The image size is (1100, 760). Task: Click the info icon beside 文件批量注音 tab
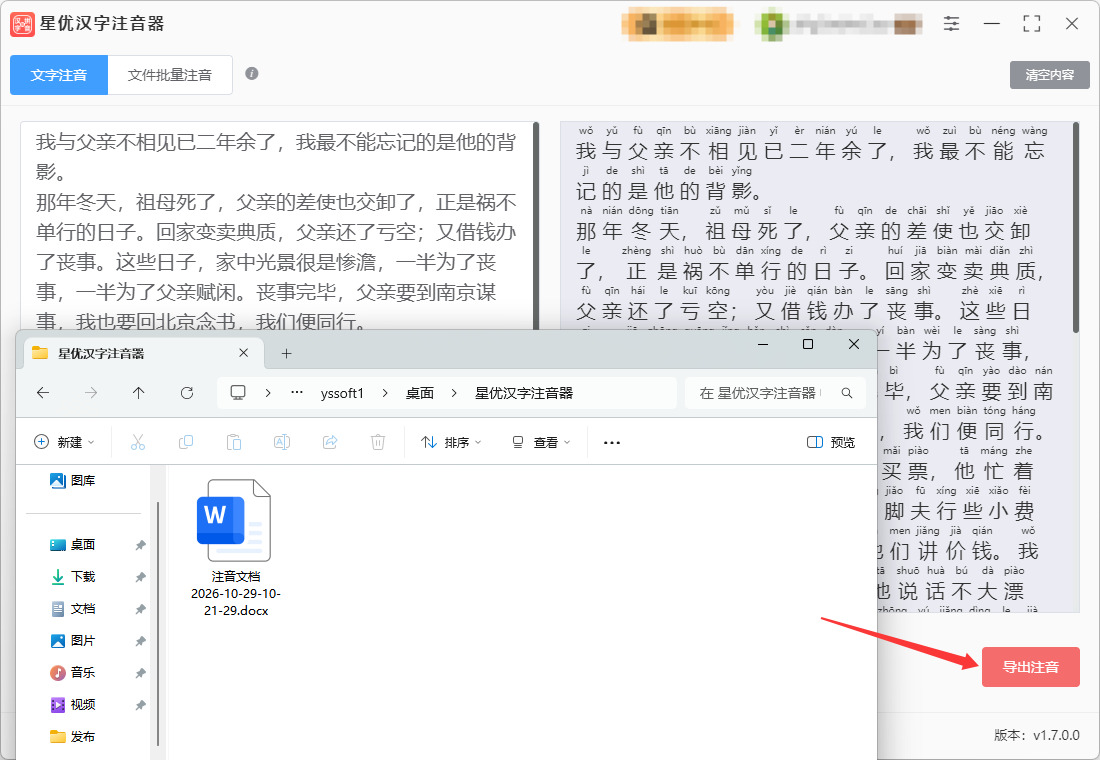tap(252, 74)
